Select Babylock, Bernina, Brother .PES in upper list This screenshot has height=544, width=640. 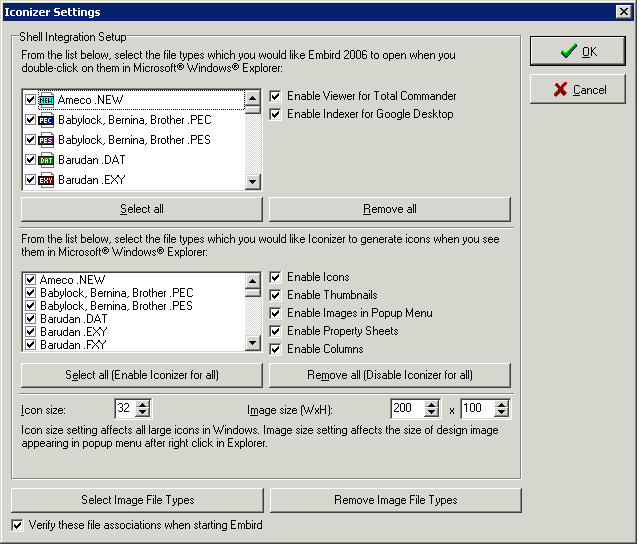click(x=134, y=140)
